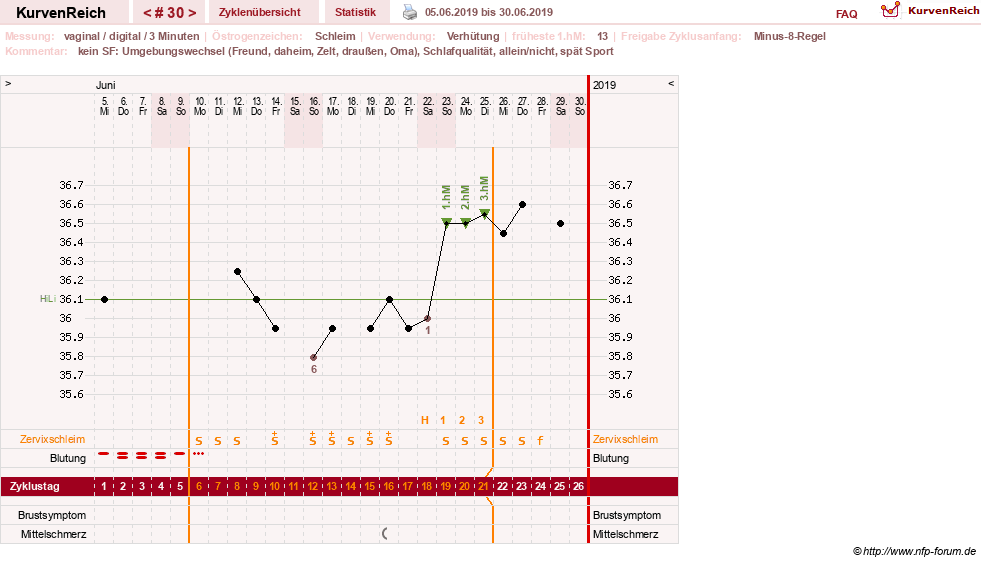
Task: Click the peak count '3' under June 25
Action: (481, 420)
